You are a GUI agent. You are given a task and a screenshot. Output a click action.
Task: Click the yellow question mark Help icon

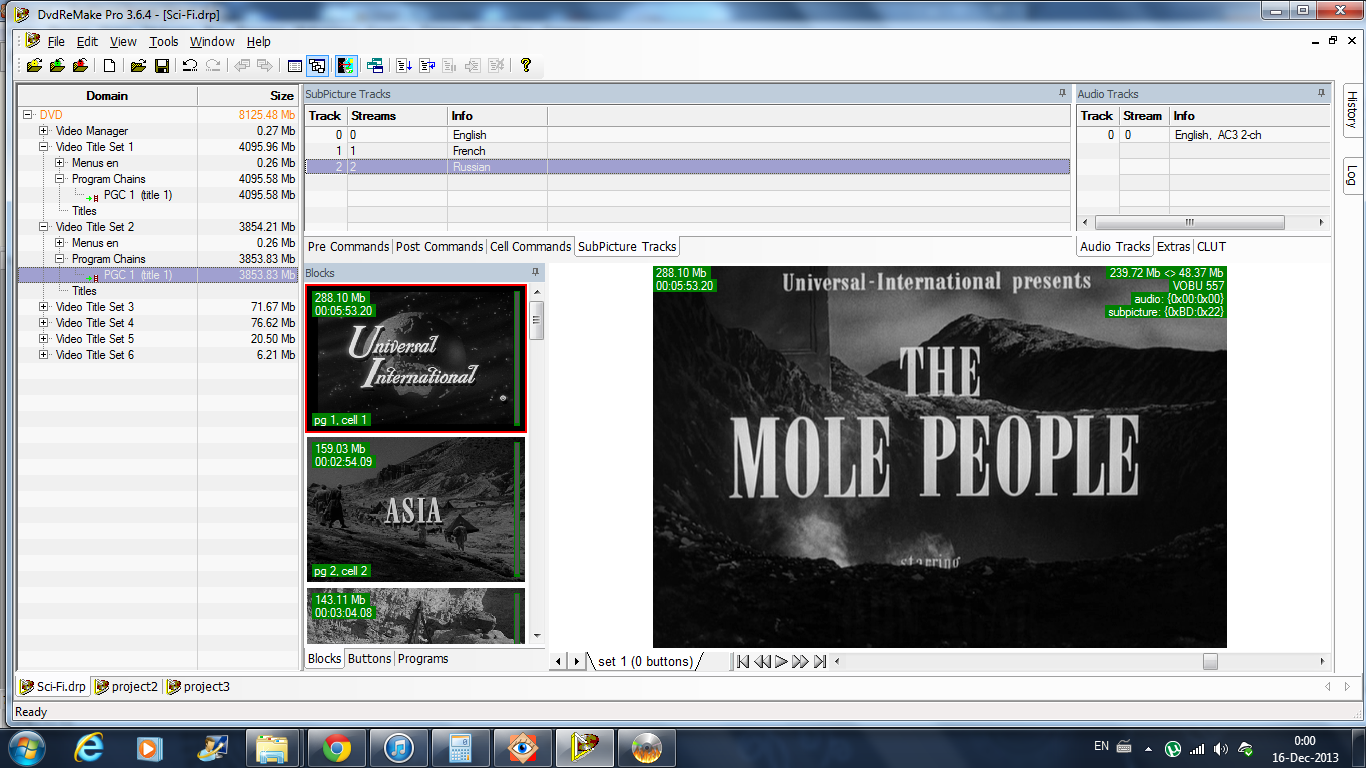pos(526,66)
